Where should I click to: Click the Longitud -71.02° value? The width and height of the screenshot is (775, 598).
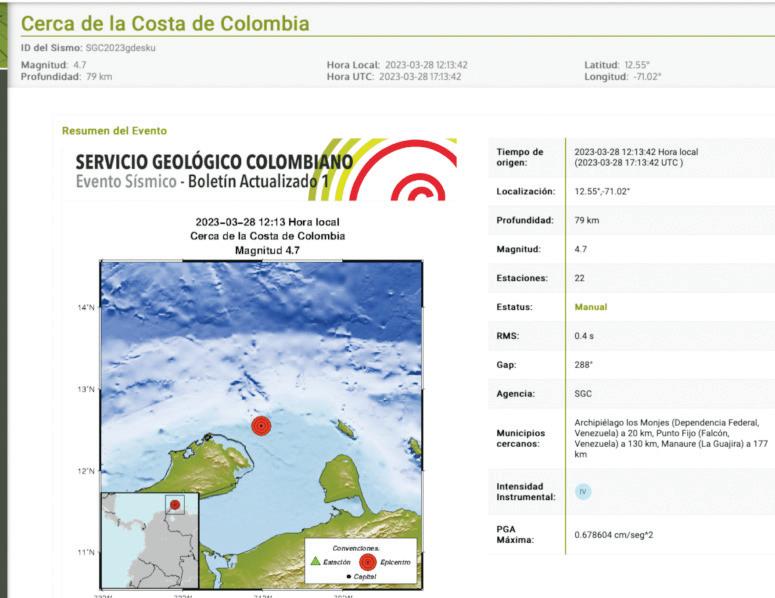[x=647, y=77]
